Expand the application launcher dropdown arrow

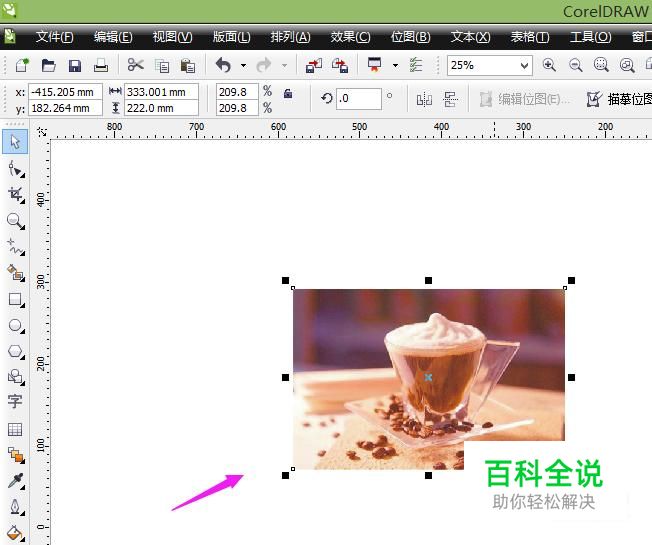395,66
